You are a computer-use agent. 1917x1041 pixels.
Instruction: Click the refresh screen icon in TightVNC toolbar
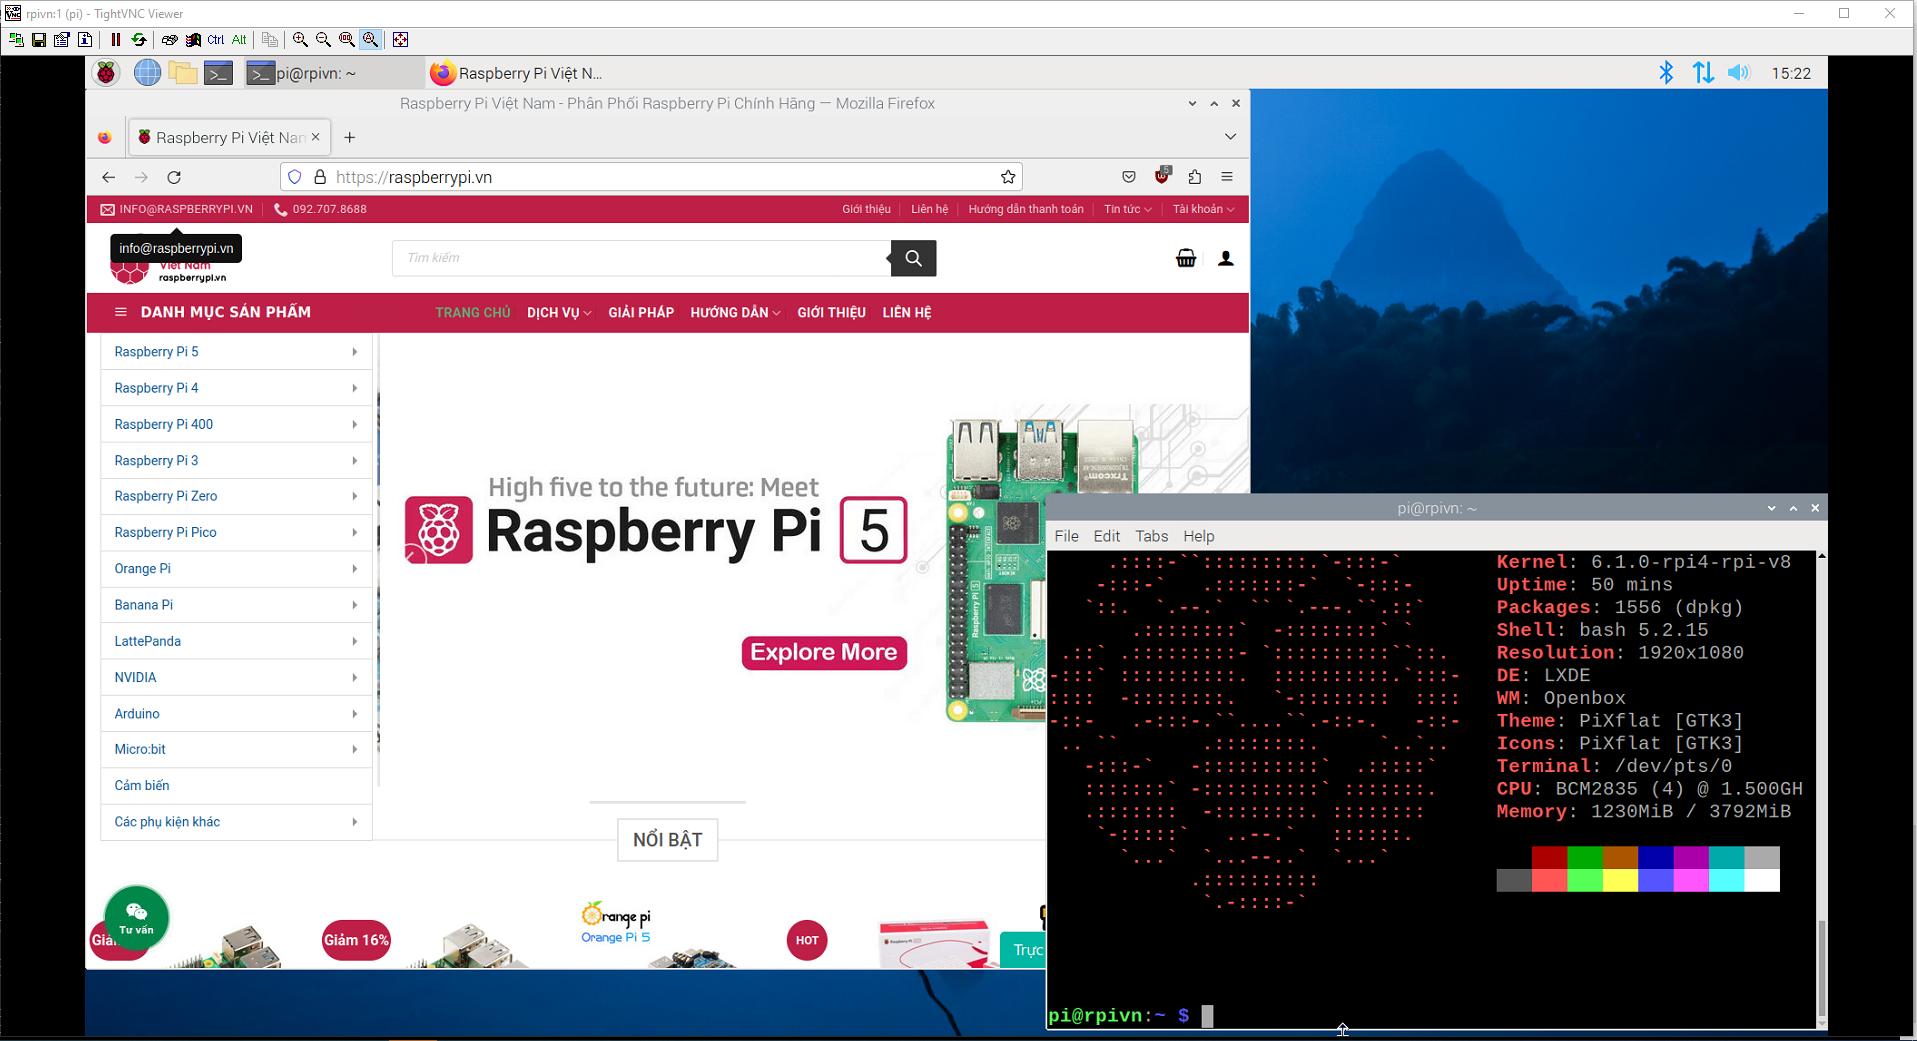(139, 40)
